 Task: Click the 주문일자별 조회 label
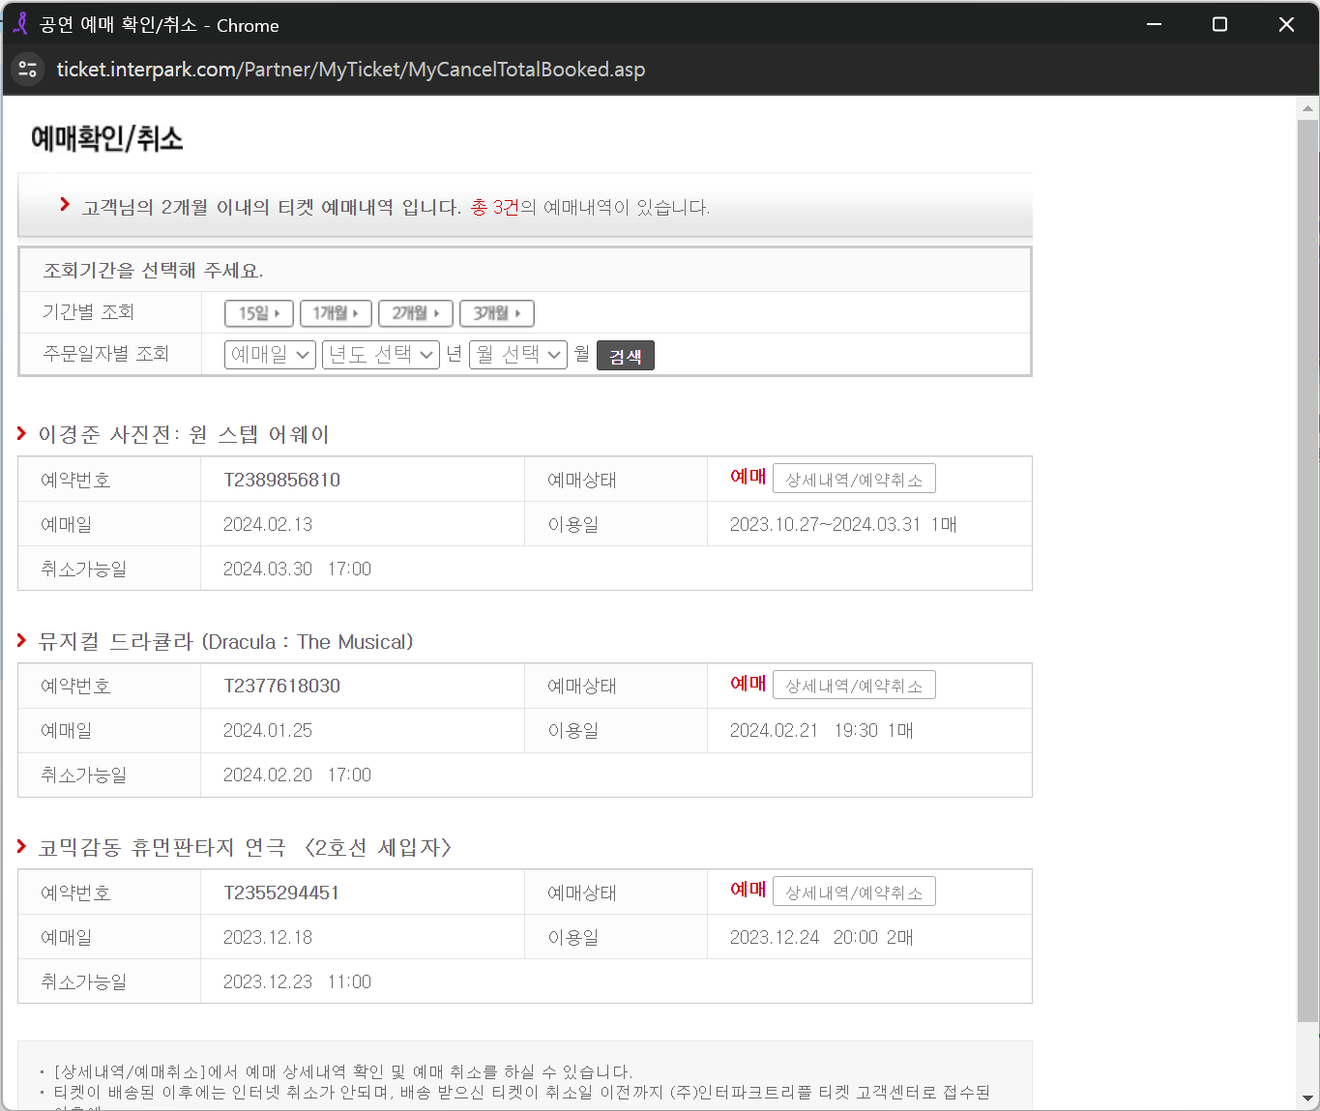tap(106, 353)
